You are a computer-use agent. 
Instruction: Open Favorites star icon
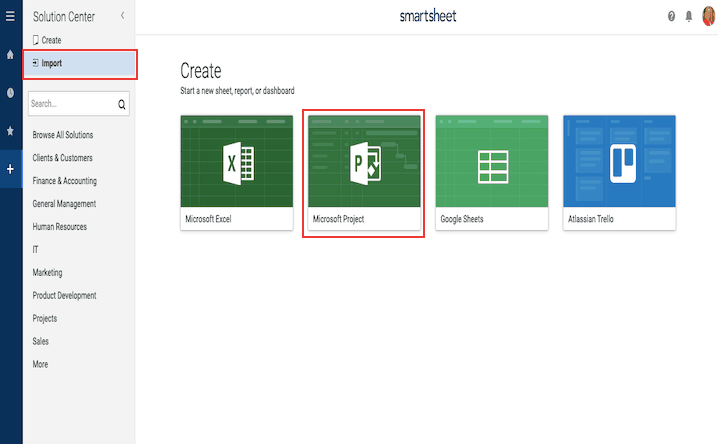coord(10,130)
